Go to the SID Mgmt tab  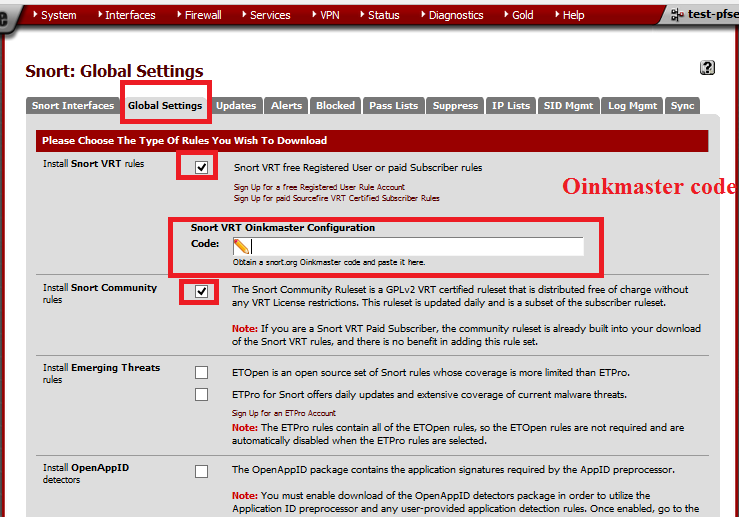(568, 106)
